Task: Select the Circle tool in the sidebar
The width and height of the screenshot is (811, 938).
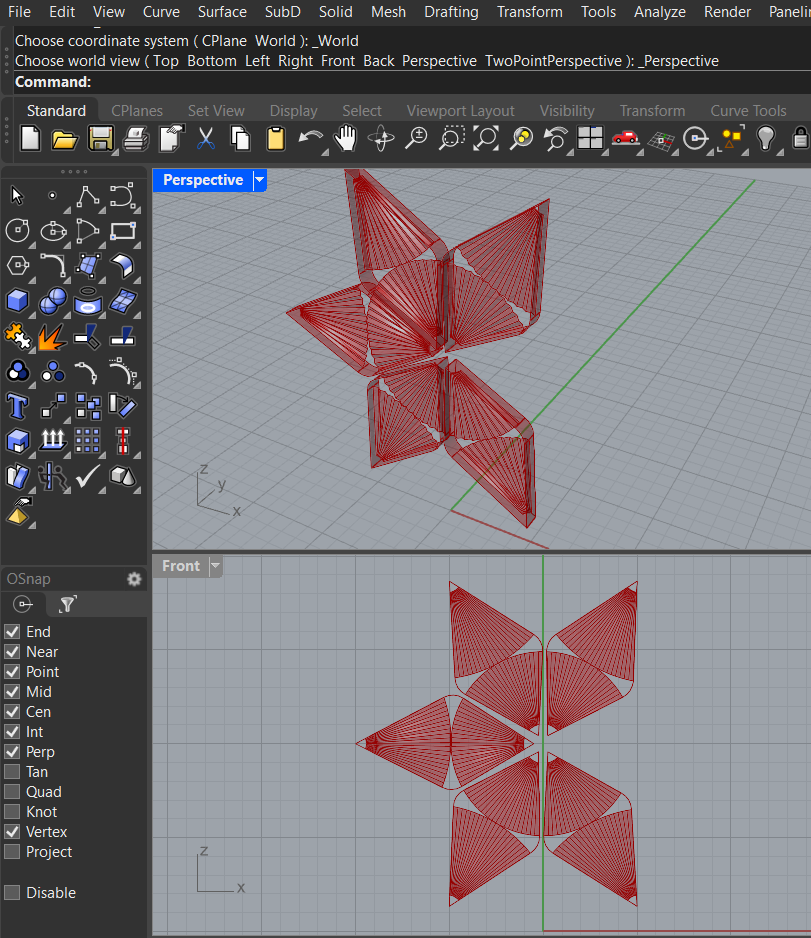Action: click(17, 231)
